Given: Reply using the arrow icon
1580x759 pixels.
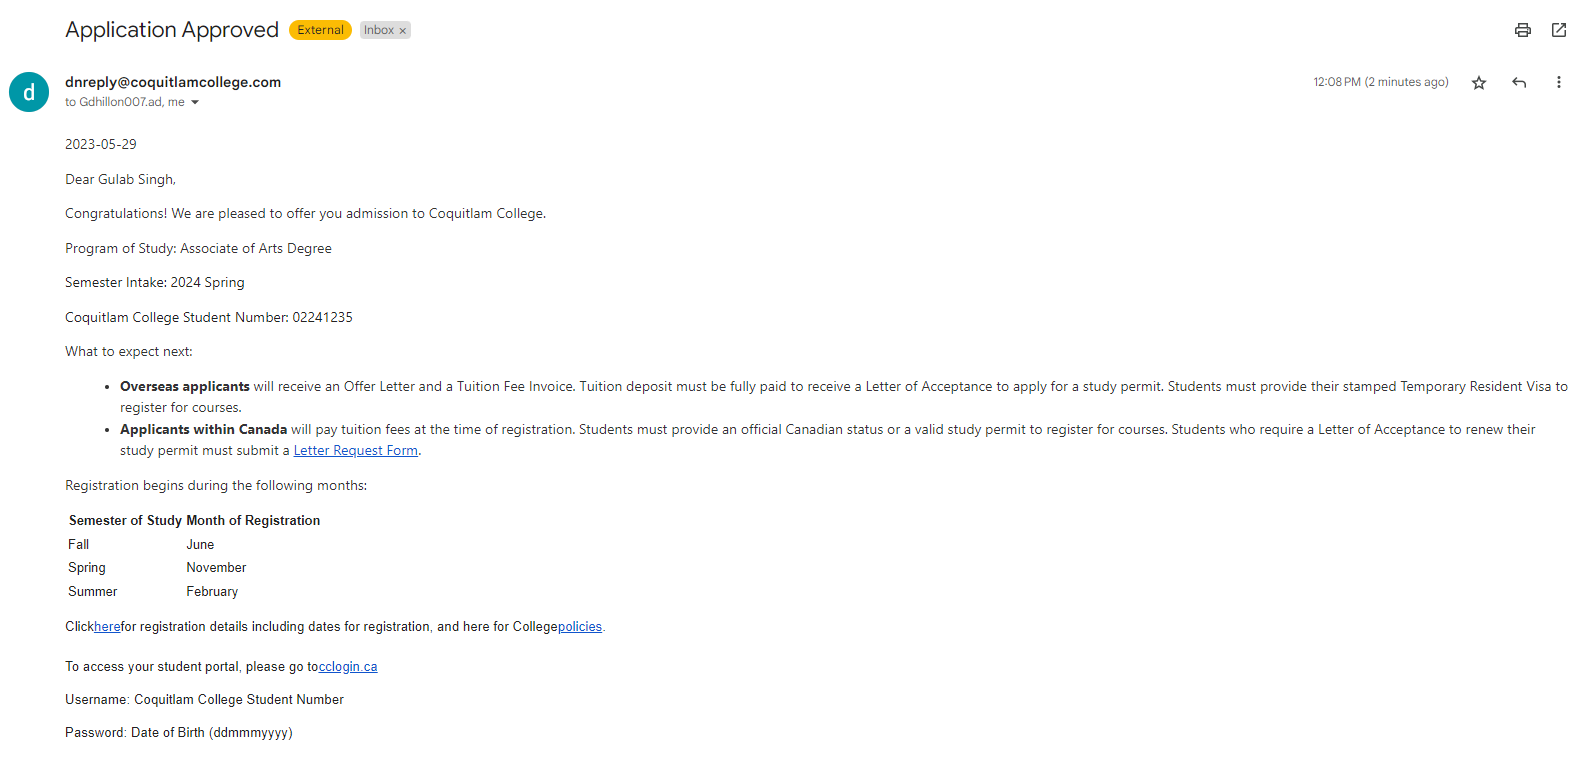Looking at the screenshot, I should 1519,83.
